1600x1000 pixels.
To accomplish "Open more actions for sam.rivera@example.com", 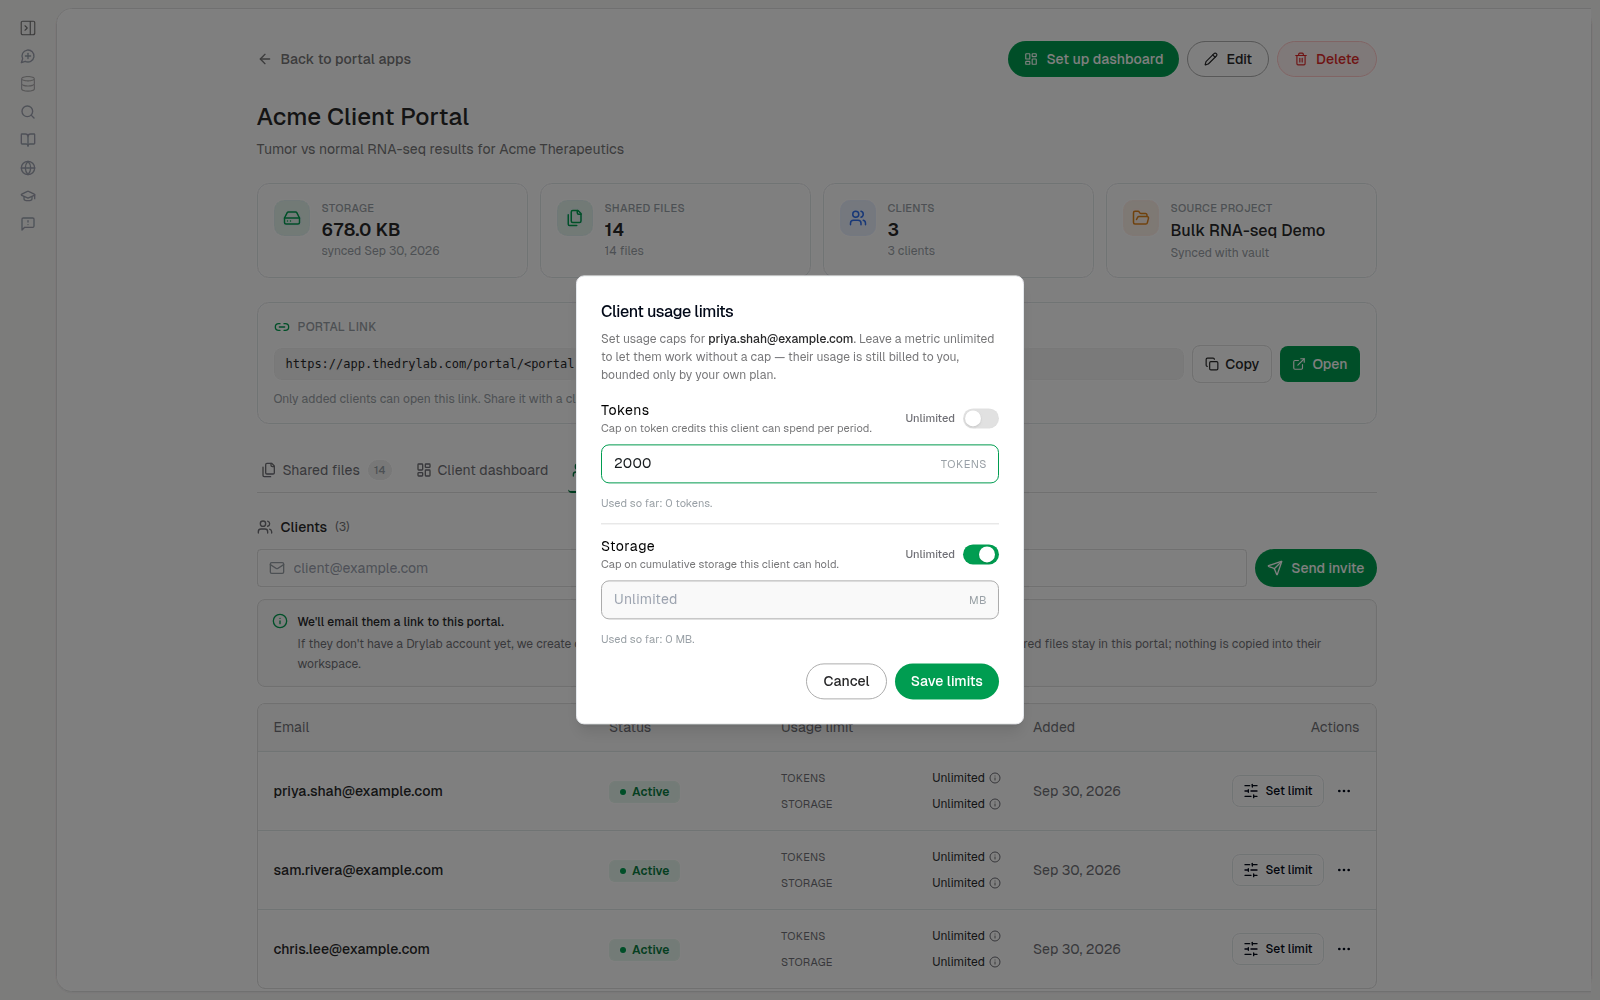I will coord(1344,870).
